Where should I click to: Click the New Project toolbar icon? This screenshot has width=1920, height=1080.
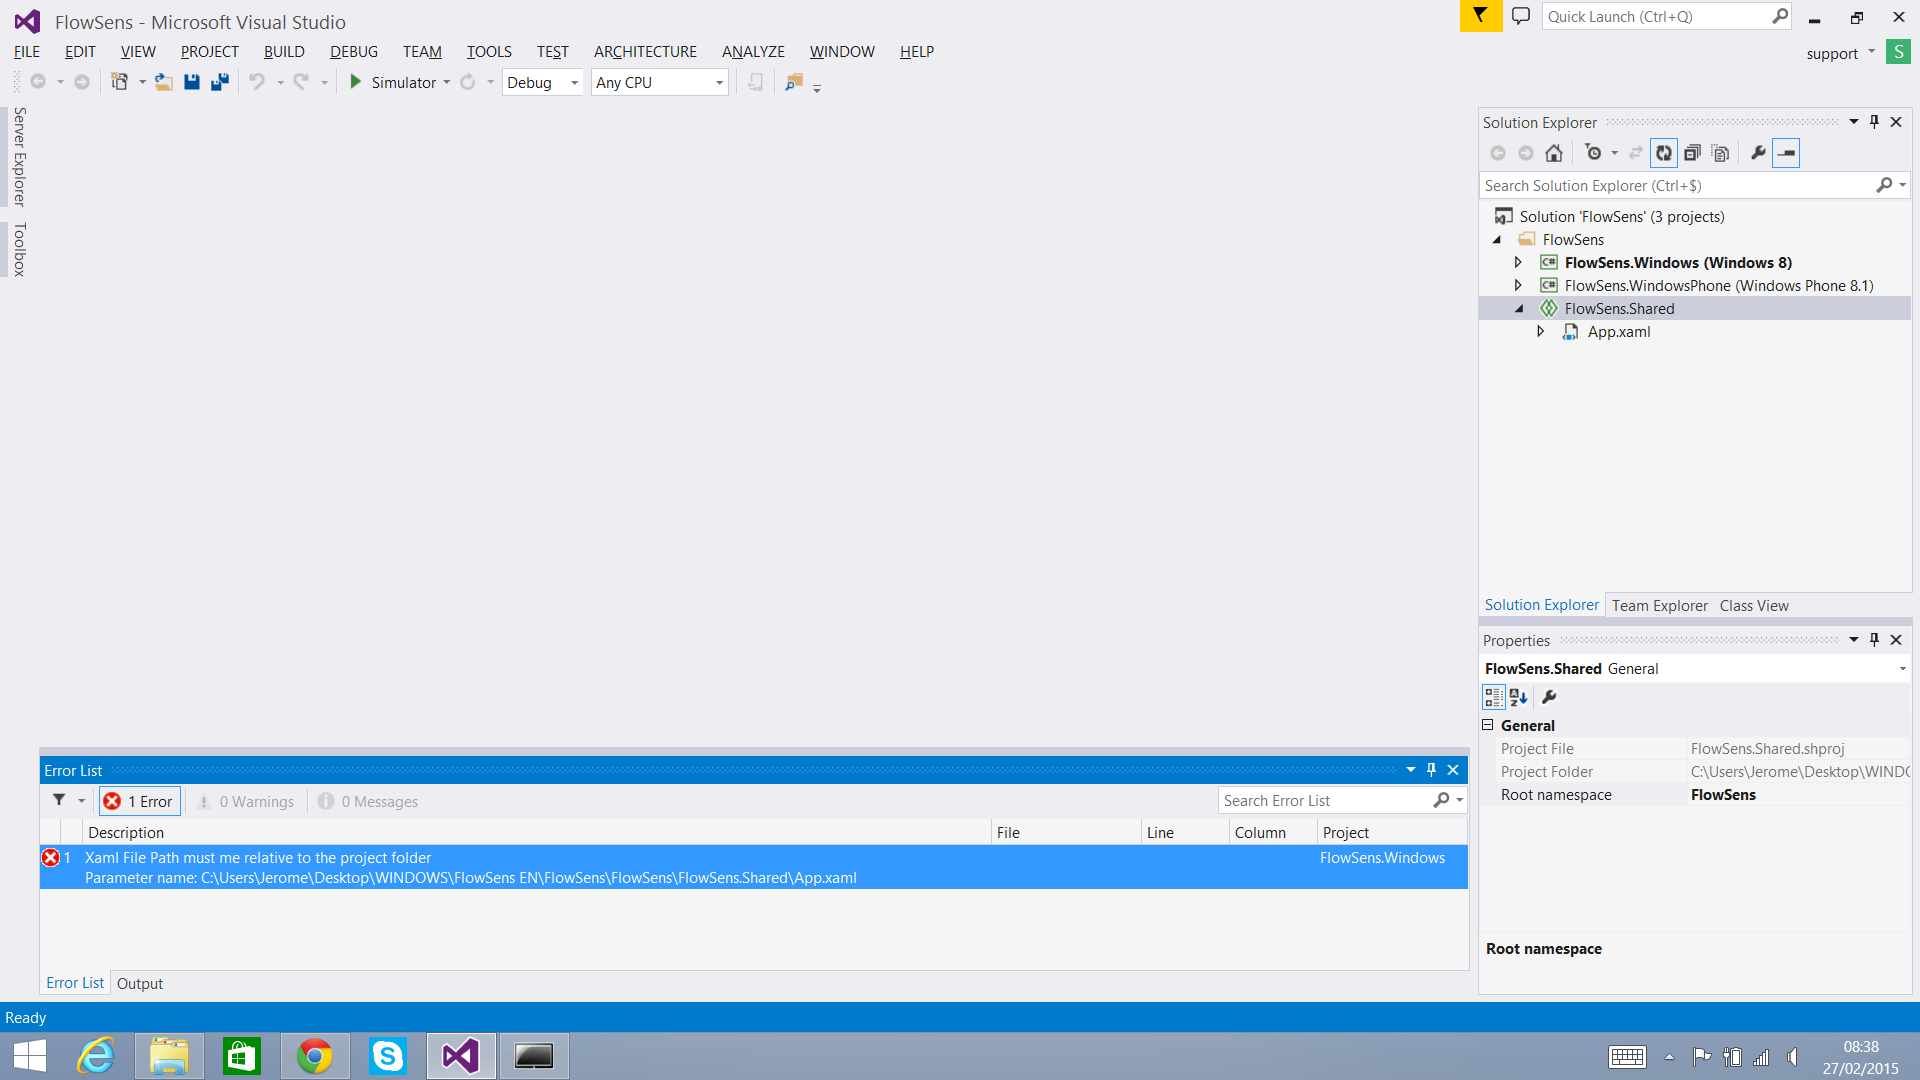[120, 82]
